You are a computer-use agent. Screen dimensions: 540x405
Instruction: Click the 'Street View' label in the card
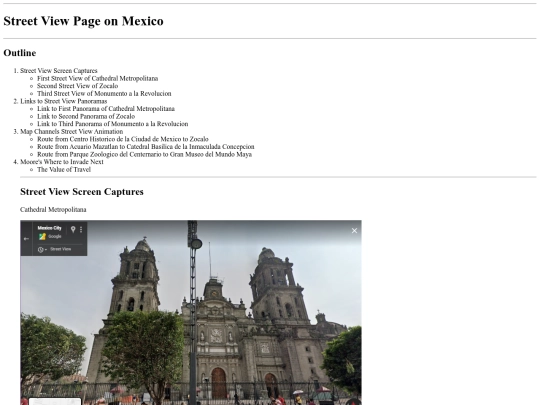click(x=61, y=249)
